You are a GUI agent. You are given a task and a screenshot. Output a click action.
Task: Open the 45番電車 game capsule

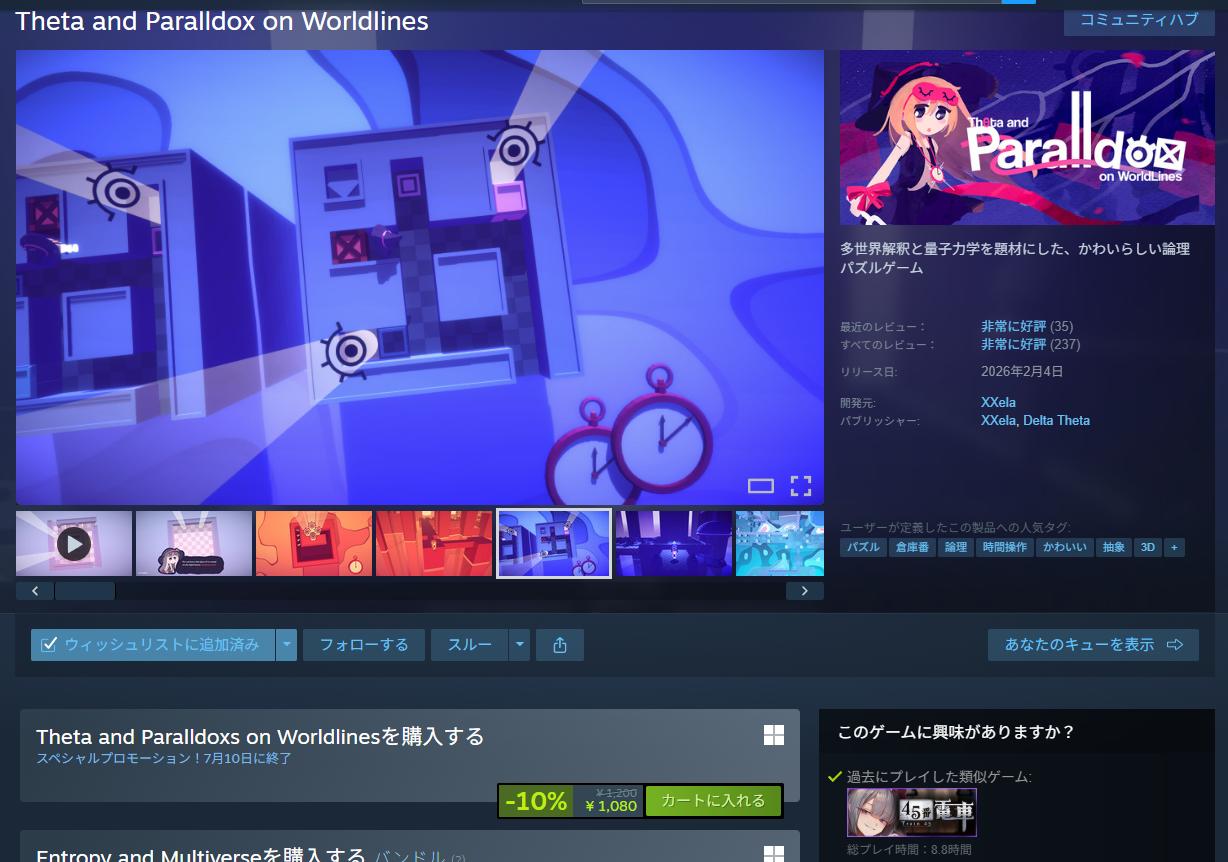pyautogui.click(x=912, y=812)
